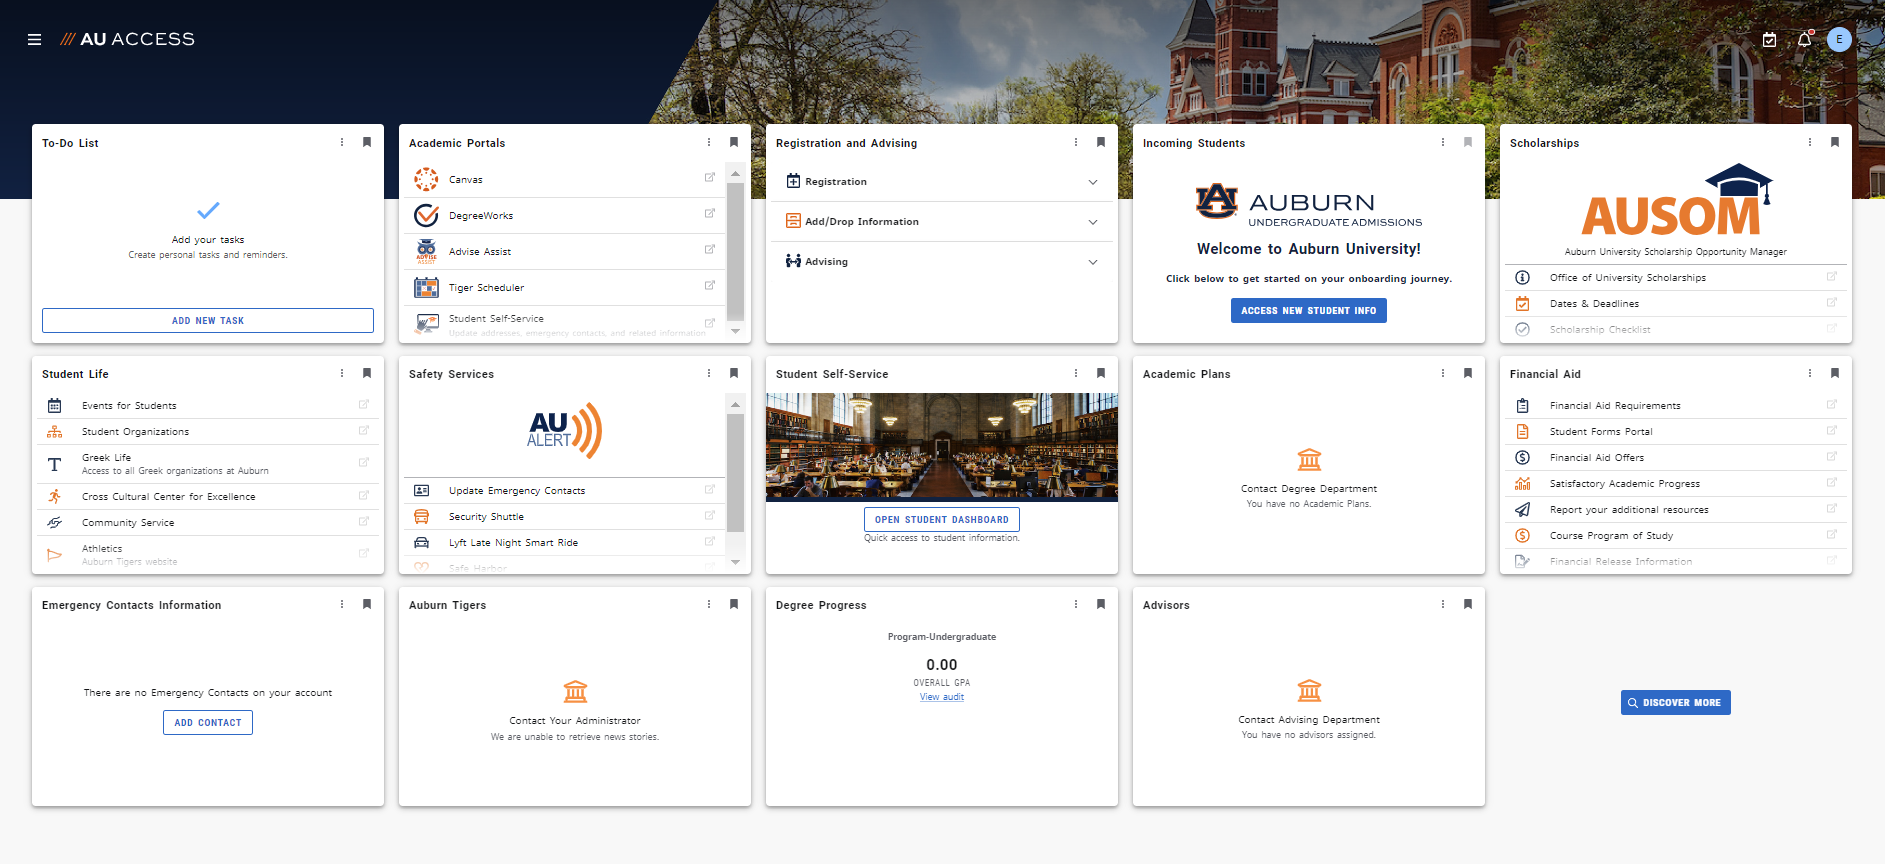Click Access New Student Info button

pyautogui.click(x=1308, y=311)
